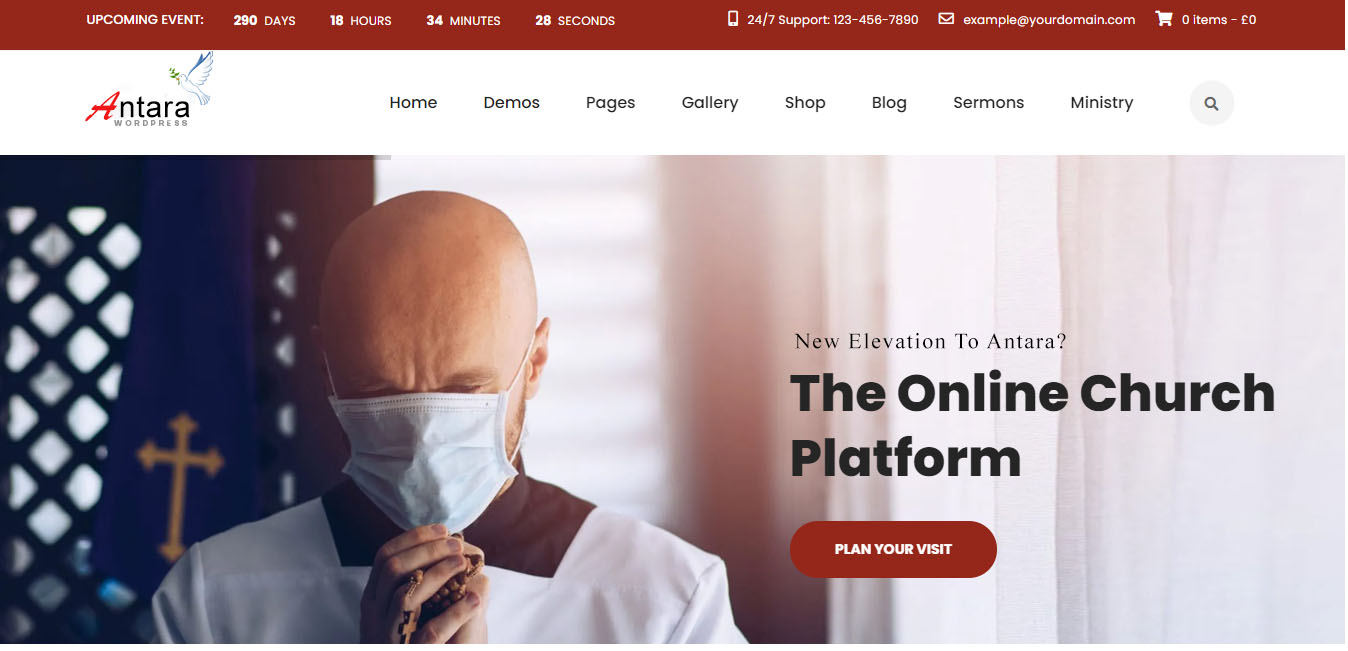Image resolution: width=1348 pixels, height=651 pixels.
Task: Click the Antara dove logo
Action: pos(150,92)
